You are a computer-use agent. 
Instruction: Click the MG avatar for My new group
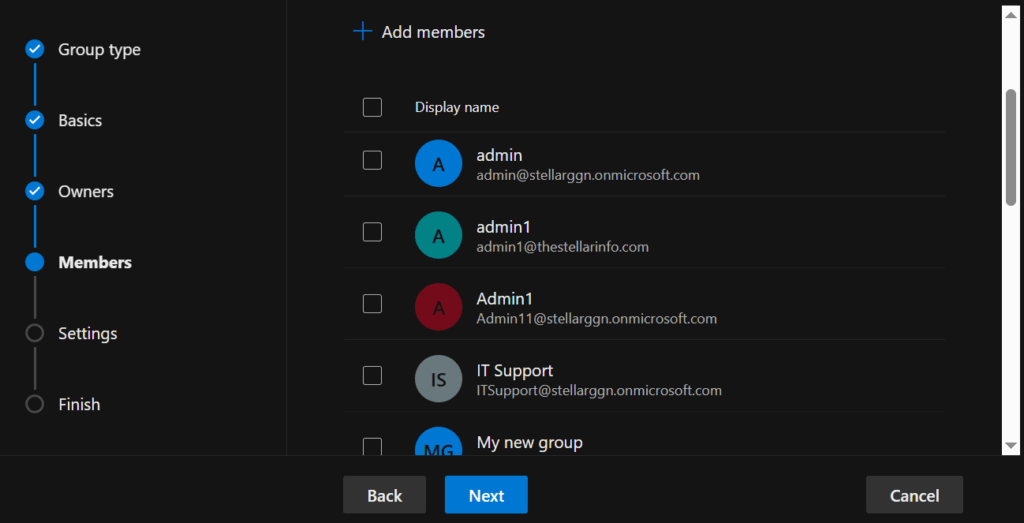coord(438,443)
